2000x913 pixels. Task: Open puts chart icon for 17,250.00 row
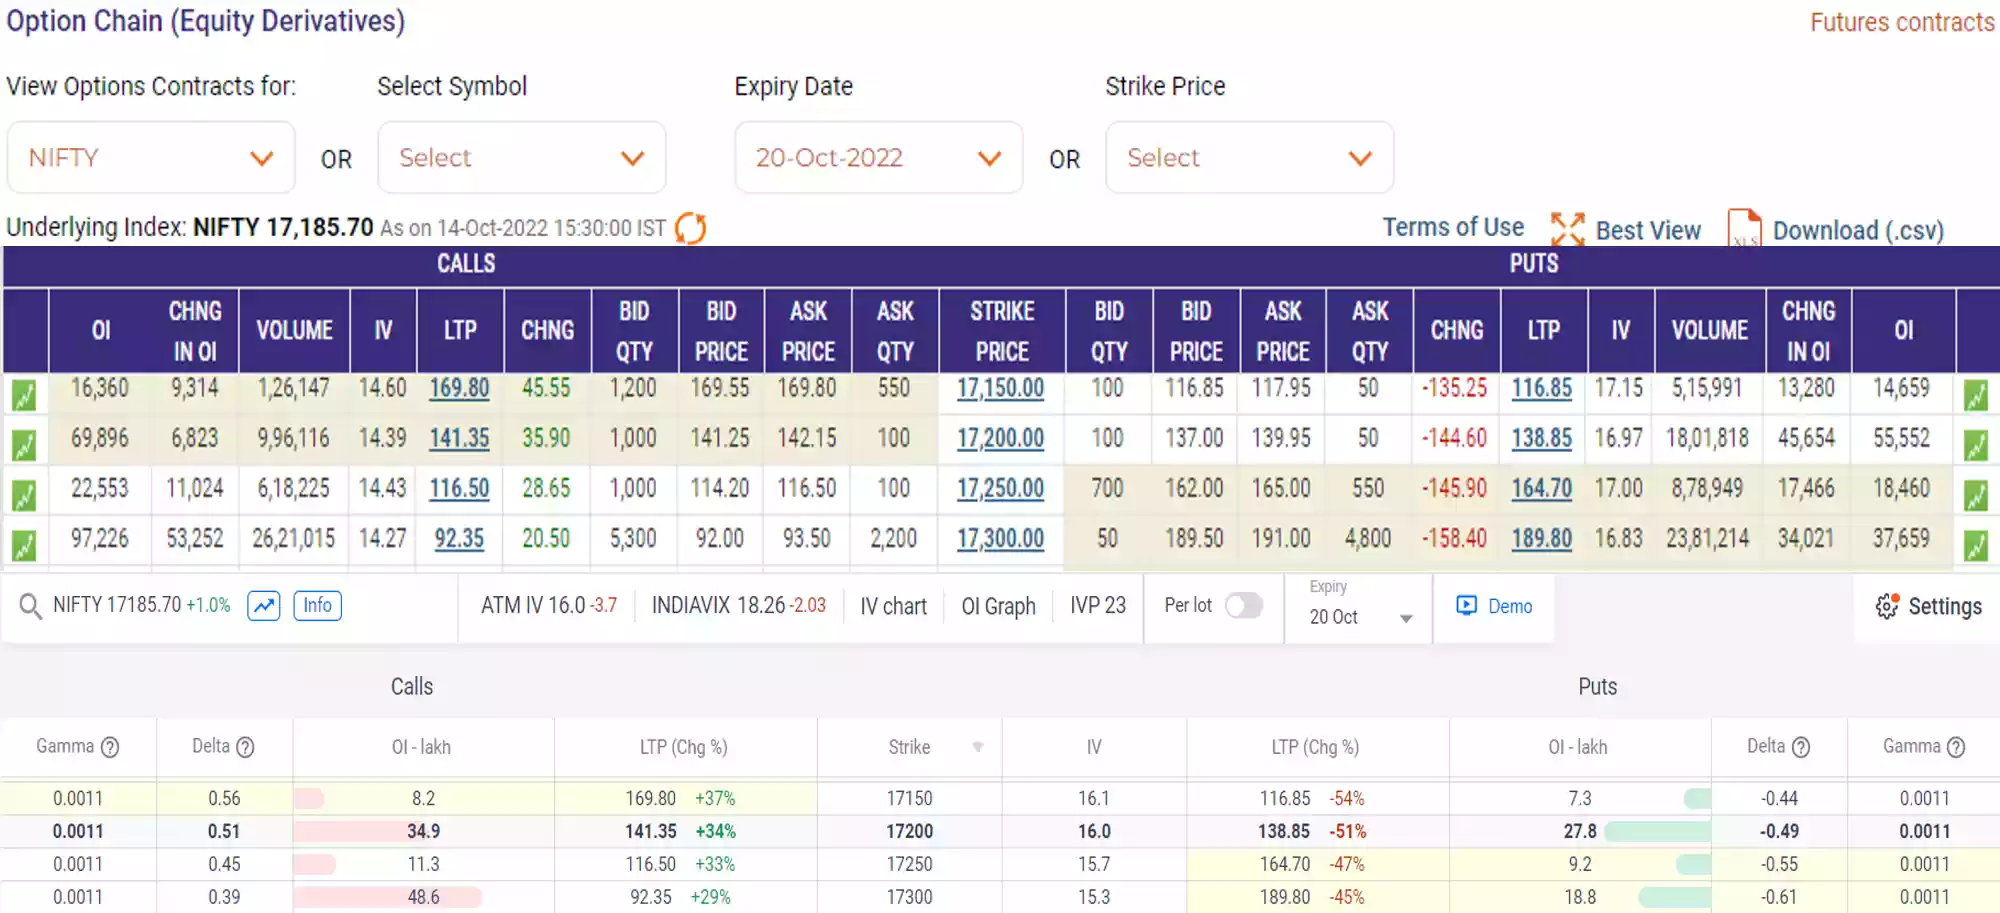1976,495
